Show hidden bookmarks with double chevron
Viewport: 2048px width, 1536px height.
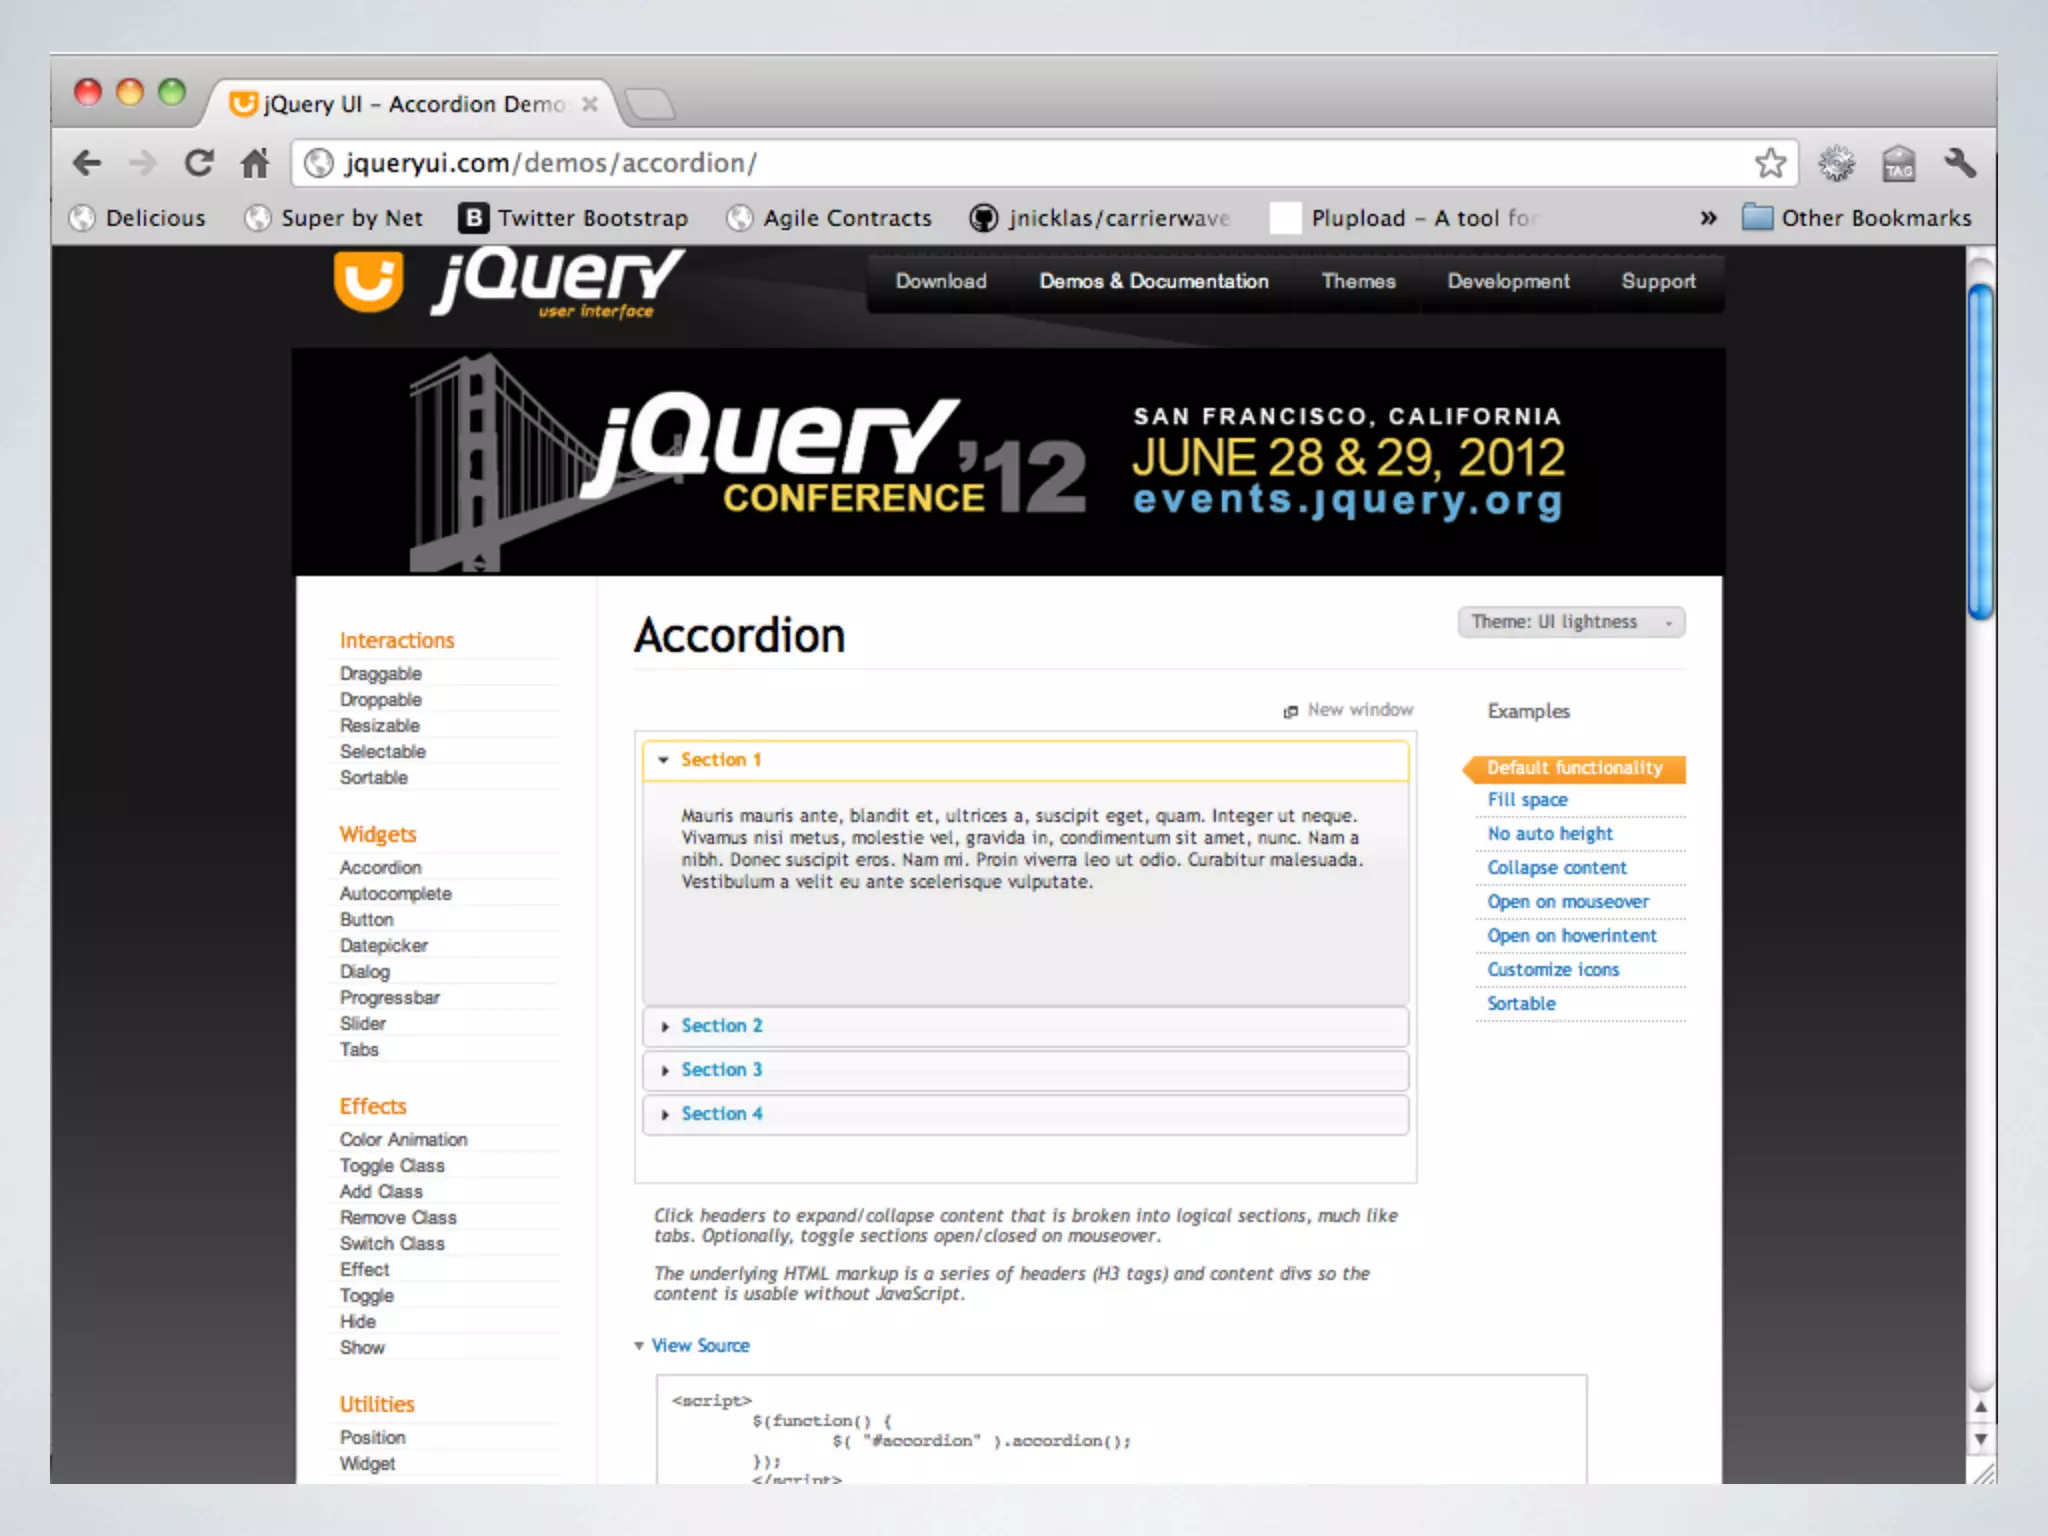click(1708, 218)
